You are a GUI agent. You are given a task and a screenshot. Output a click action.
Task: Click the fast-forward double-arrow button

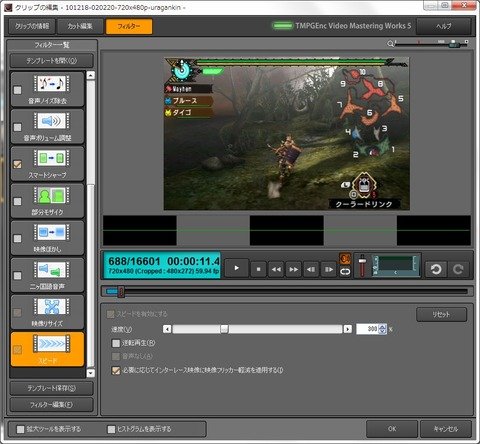[x=294, y=269]
